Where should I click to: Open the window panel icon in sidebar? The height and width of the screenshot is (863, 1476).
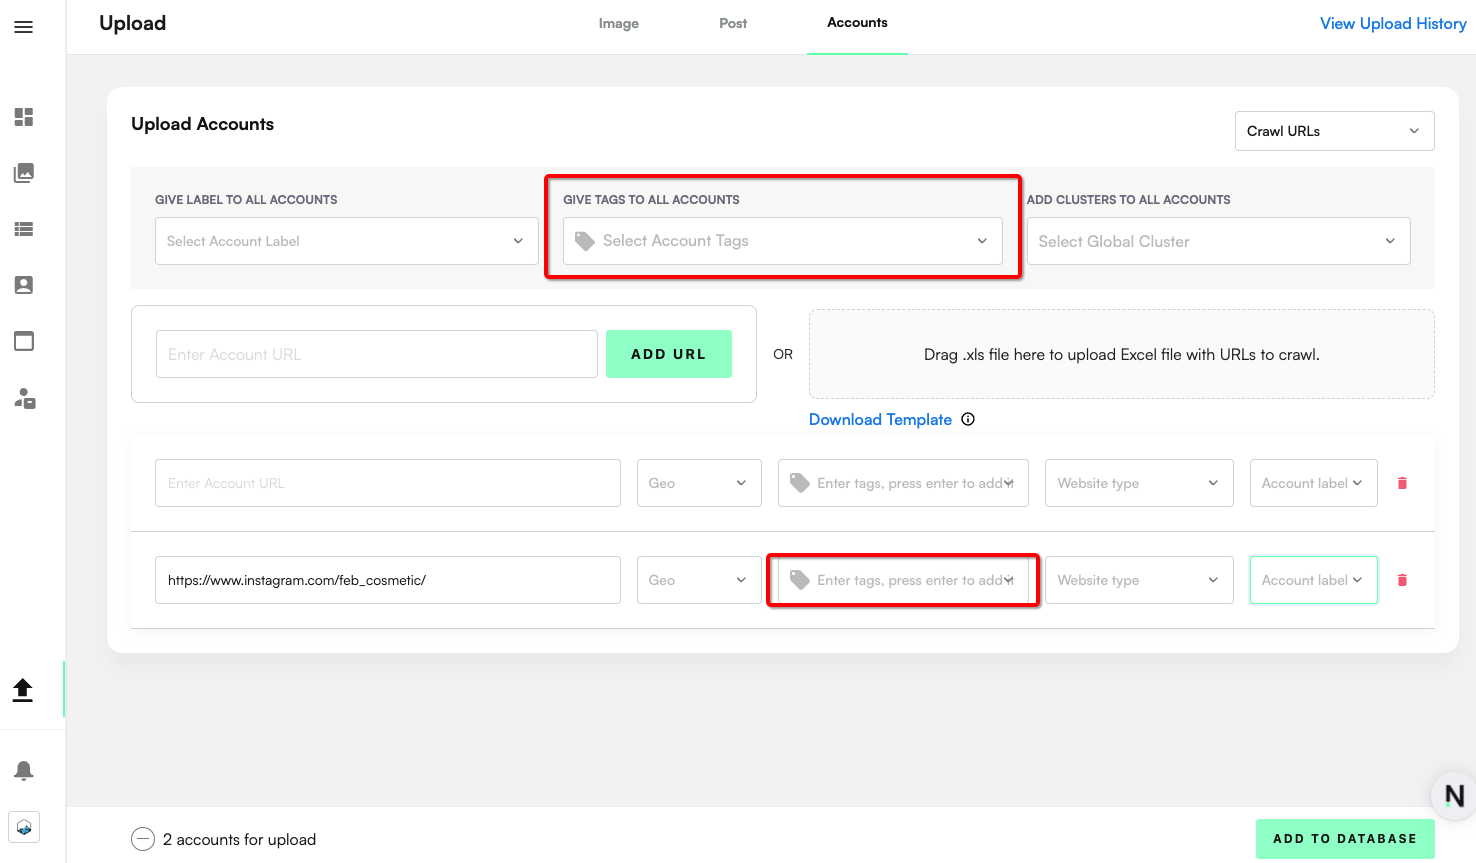24,341
